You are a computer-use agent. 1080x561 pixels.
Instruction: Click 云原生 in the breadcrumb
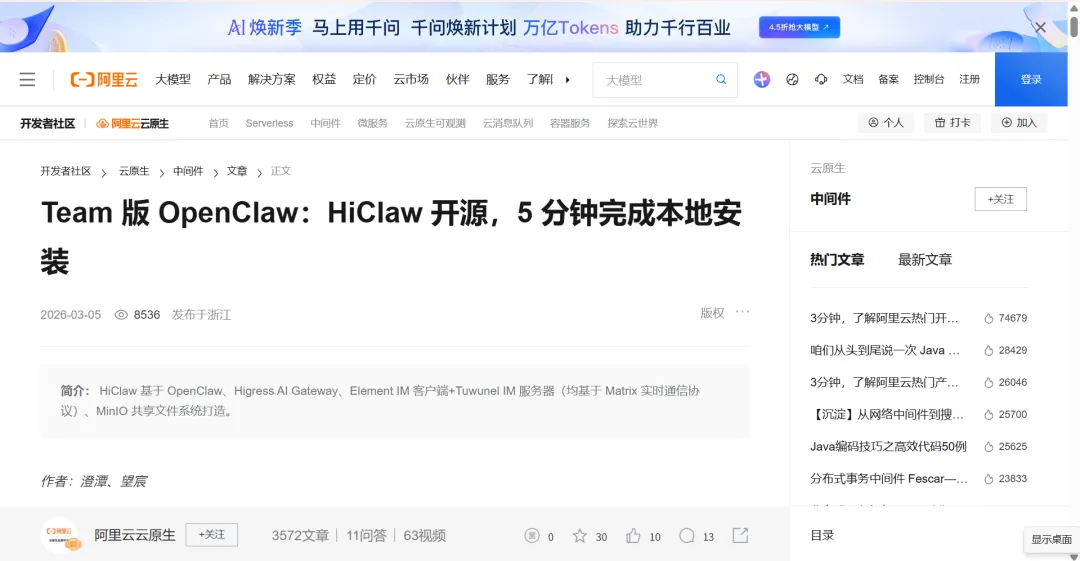[134, 171]
